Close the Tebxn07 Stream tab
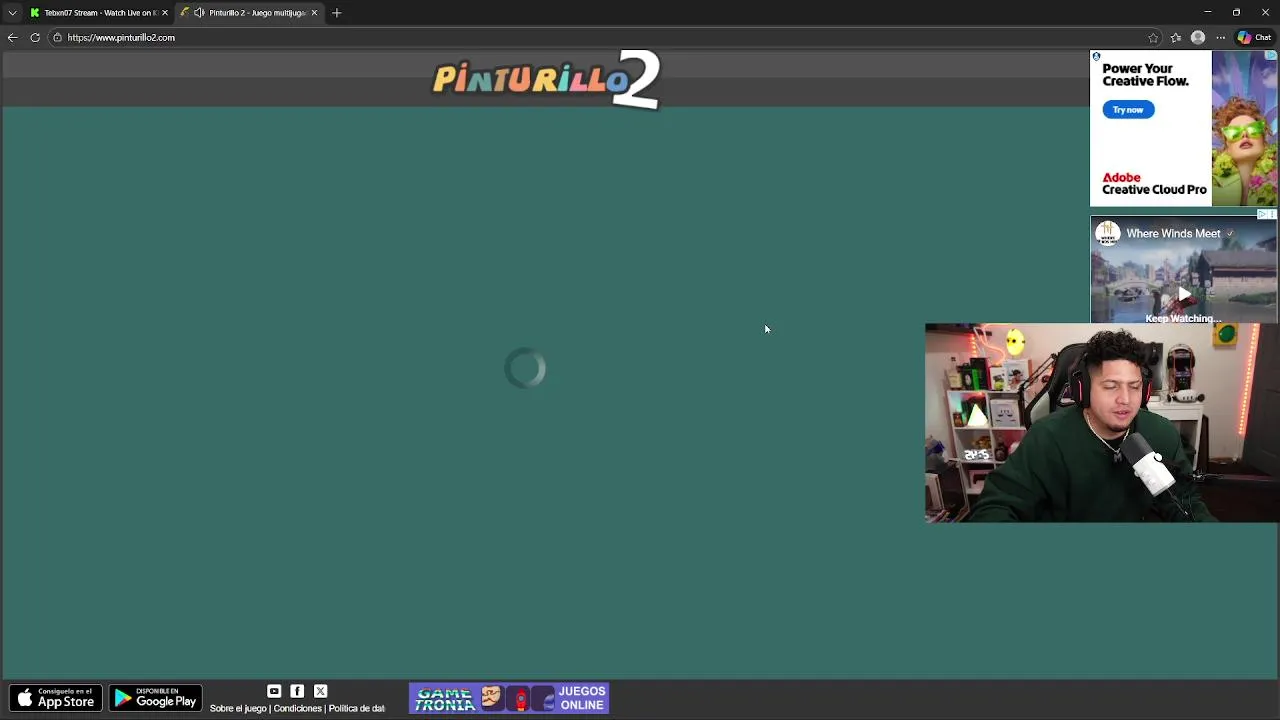Screen dimensions: 1280x720 [165, 13]
